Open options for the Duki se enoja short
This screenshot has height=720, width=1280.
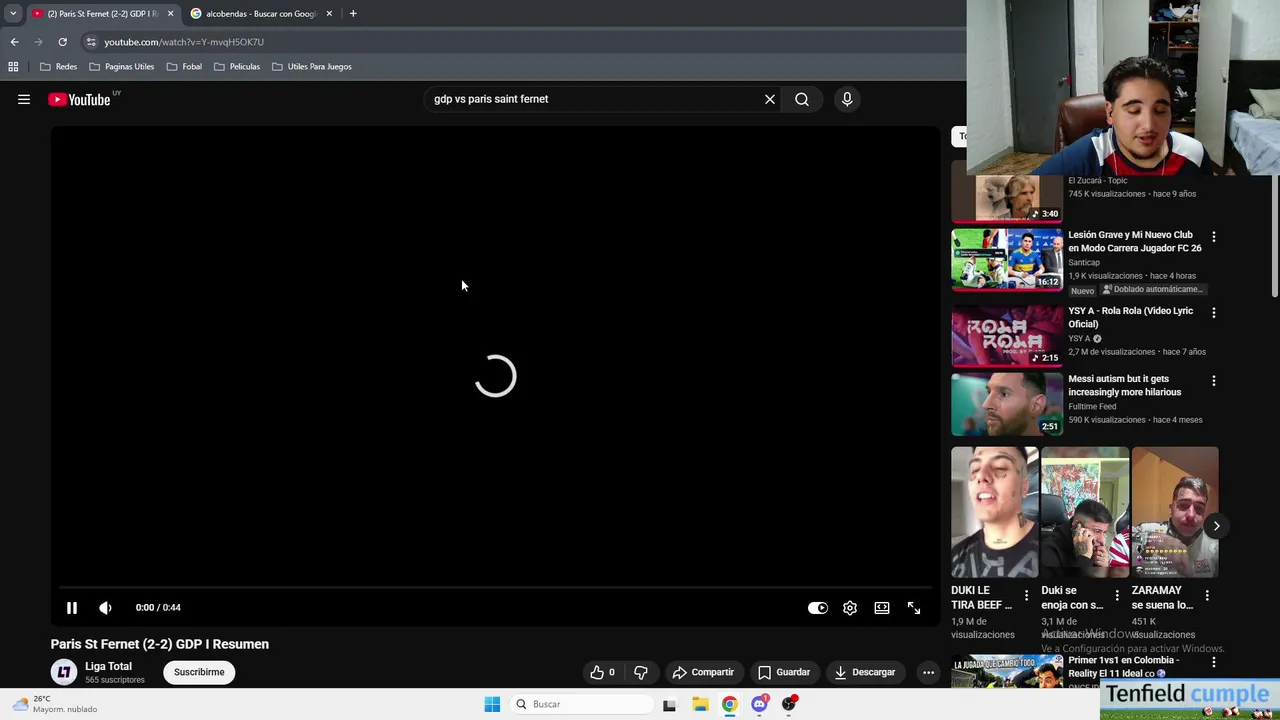point(1117,595)
